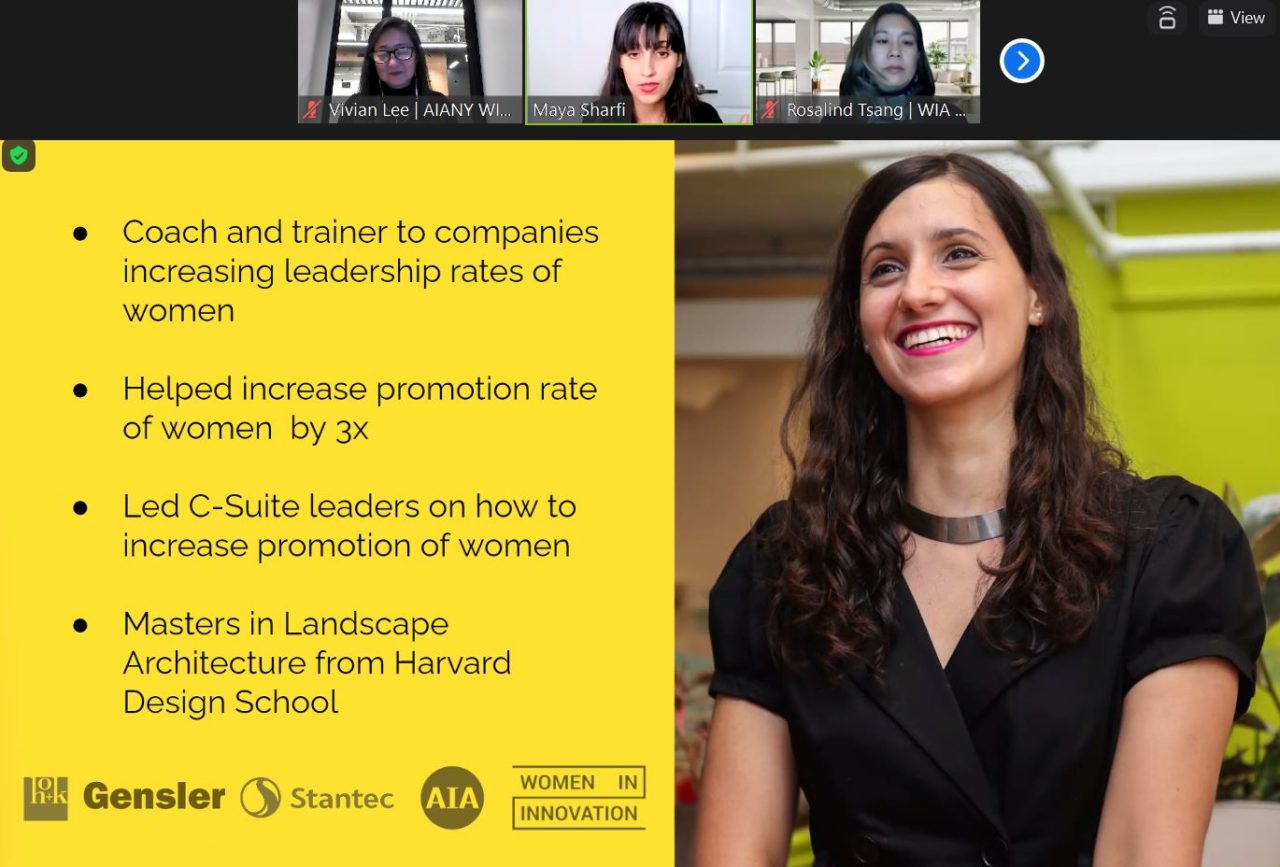Click the muted microphone icon on Vivian Lee

[x=313, y=110]
